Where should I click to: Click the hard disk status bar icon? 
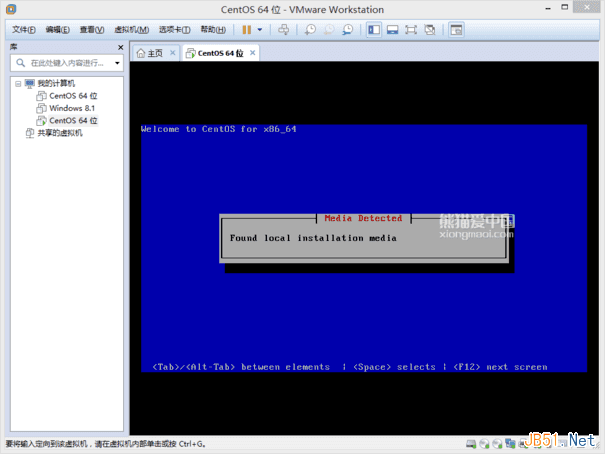click(471, 444)
